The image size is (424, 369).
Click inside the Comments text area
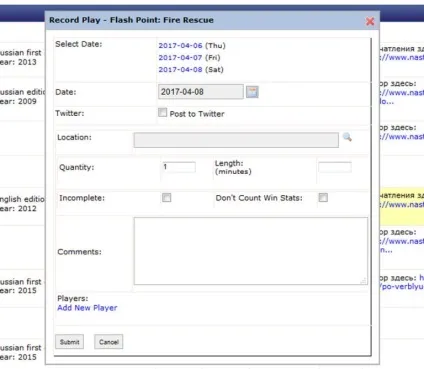(251, 251)
